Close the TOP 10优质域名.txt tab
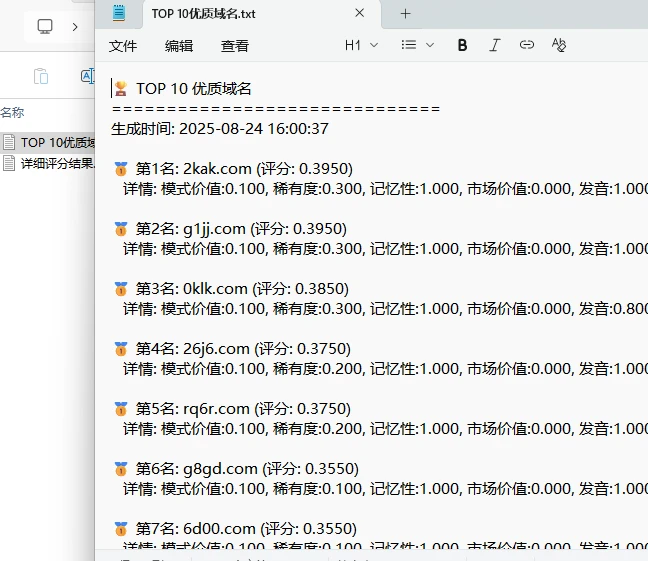The image size is (648, 561). 359,13
